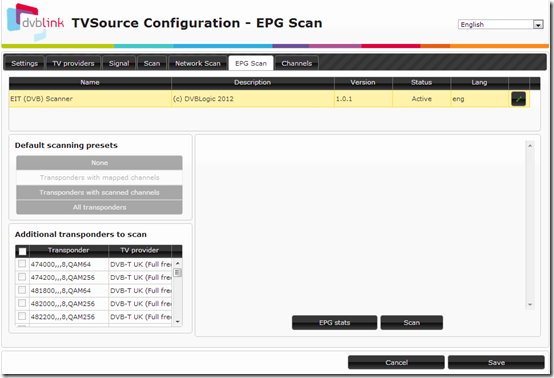The height and width of the screenshot is (378, 554).
Task: Toggle the select-all transponders header checkbox
Action: [22, 251]
